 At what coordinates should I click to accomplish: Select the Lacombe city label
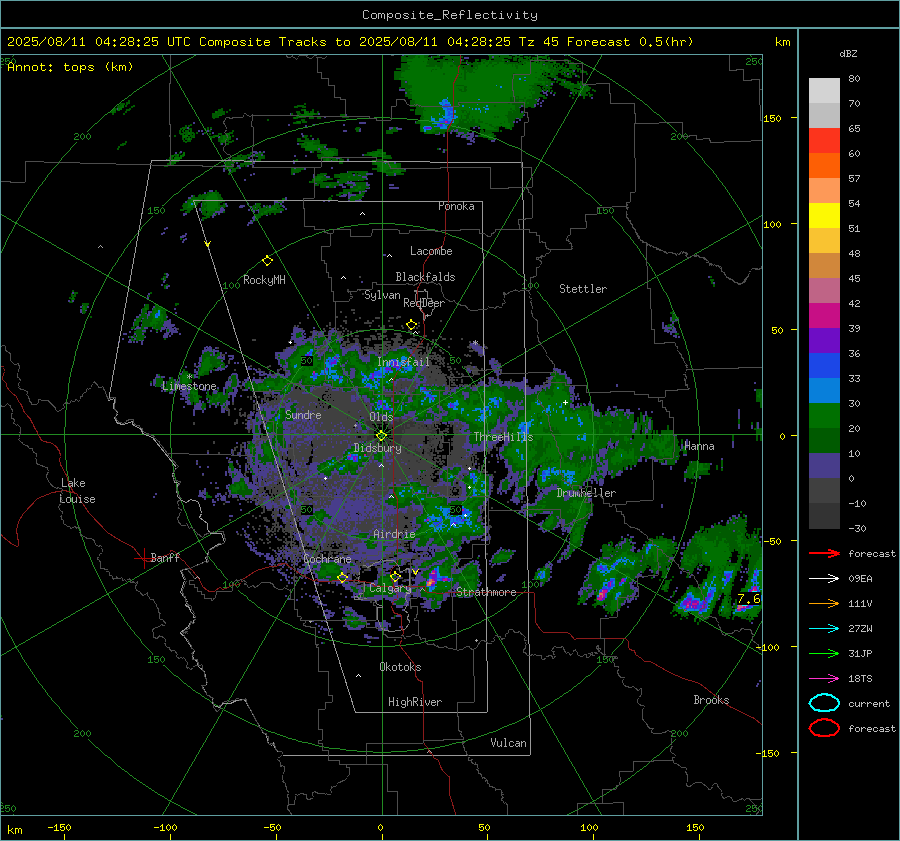[431, 251]
